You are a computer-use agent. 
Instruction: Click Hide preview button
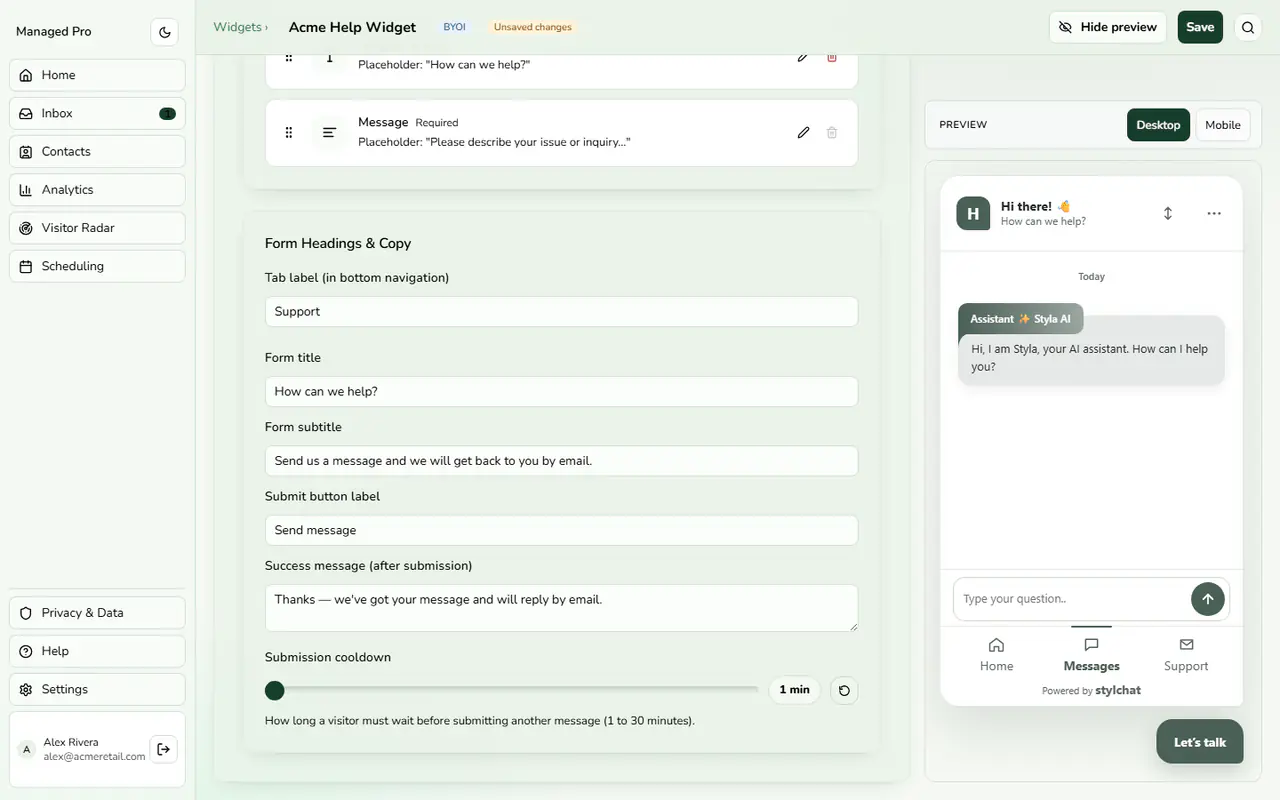coord(1108,27)
